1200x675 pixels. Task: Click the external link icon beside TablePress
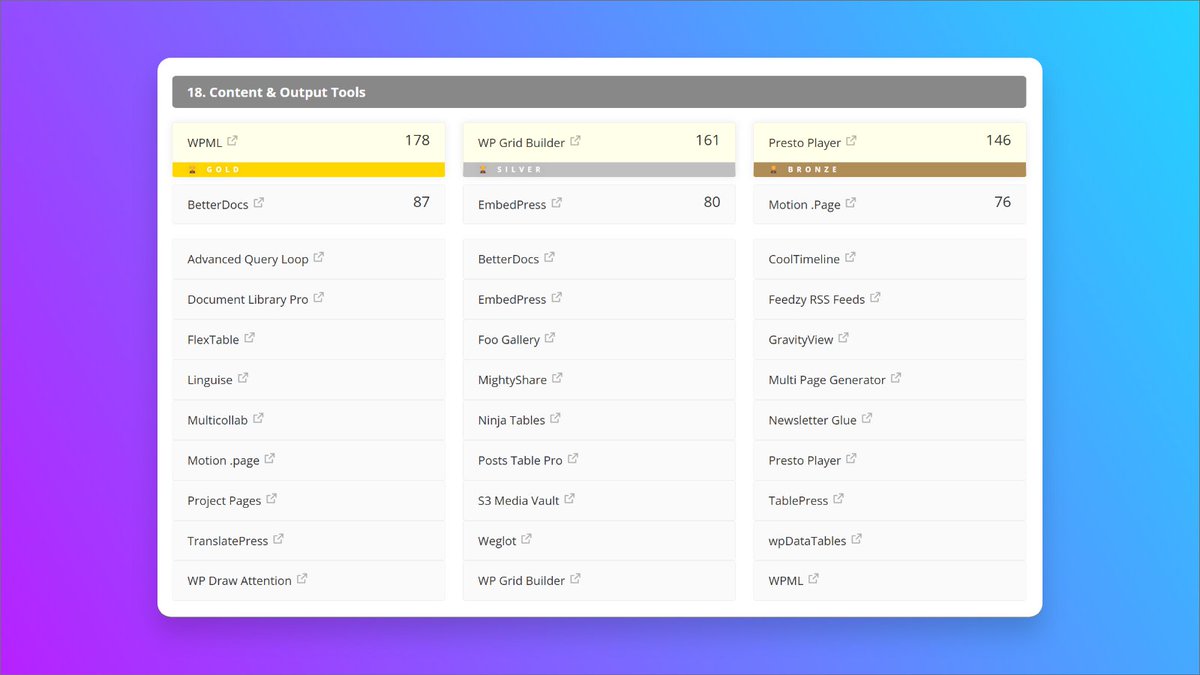click(x=839, y=498)
